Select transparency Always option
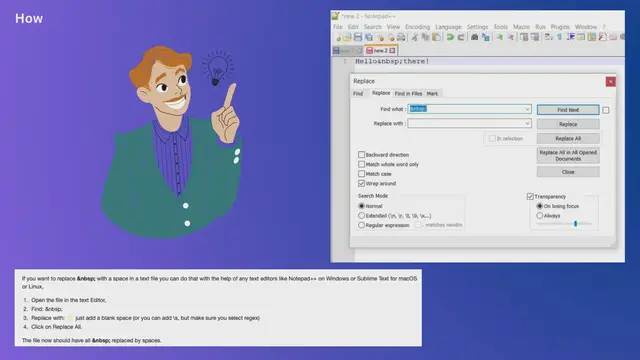The image size is (640, 360). pyautogui.click(x=540, y=216)
